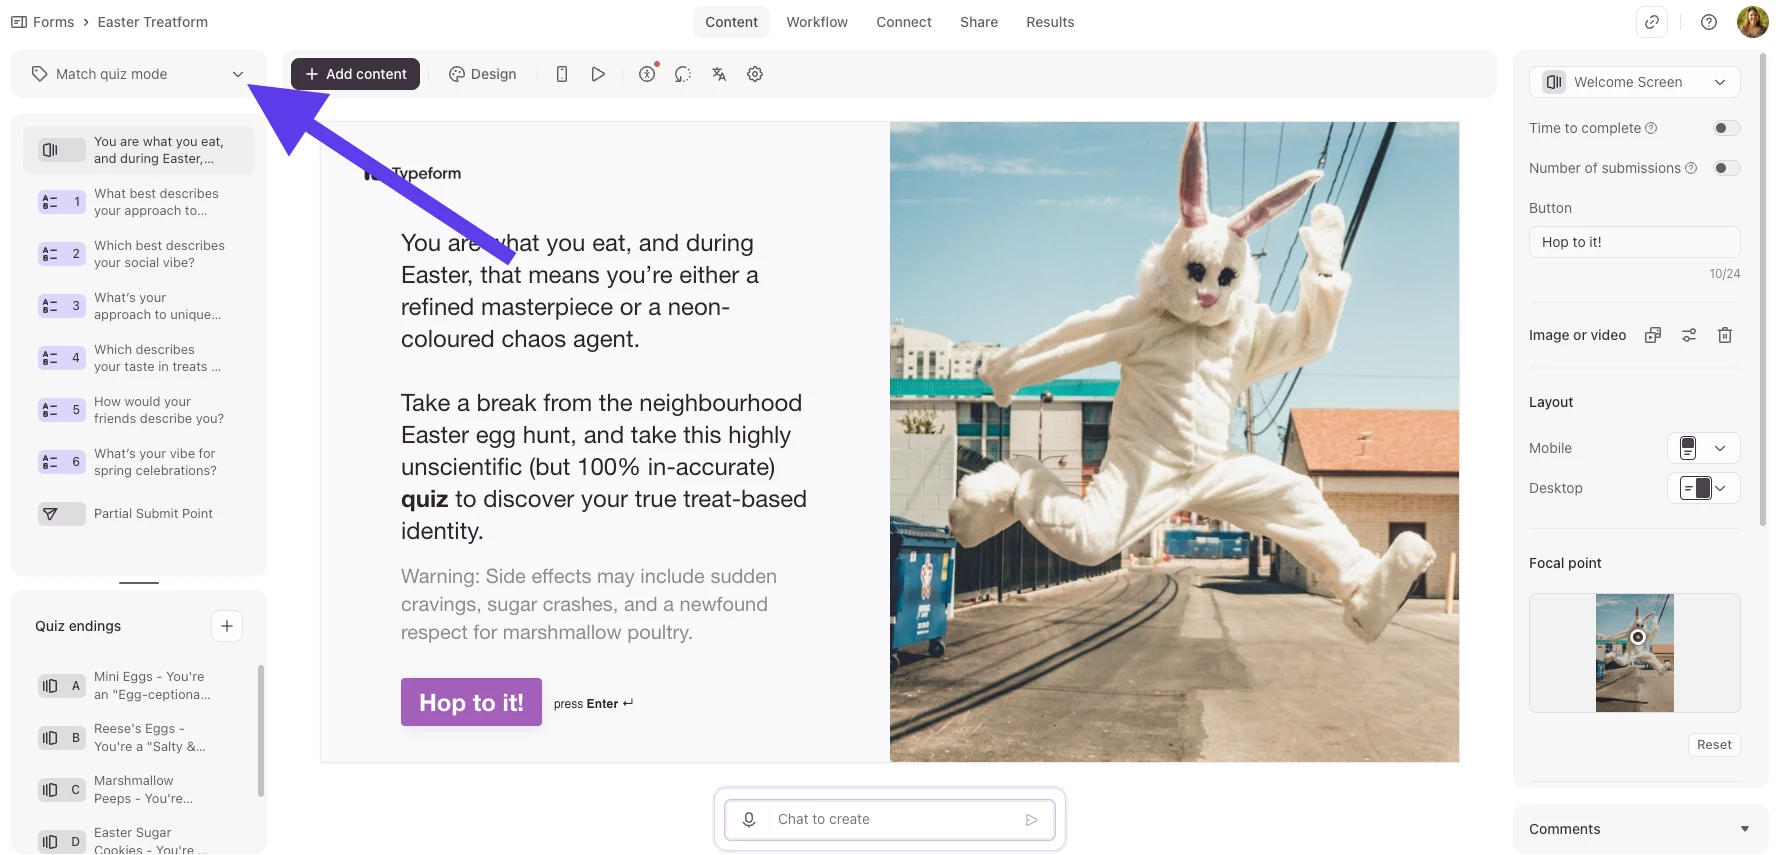Screen dimensions: 1776x855
Task: Open the Welcome Screen type dropdown
Action: 1634,82
